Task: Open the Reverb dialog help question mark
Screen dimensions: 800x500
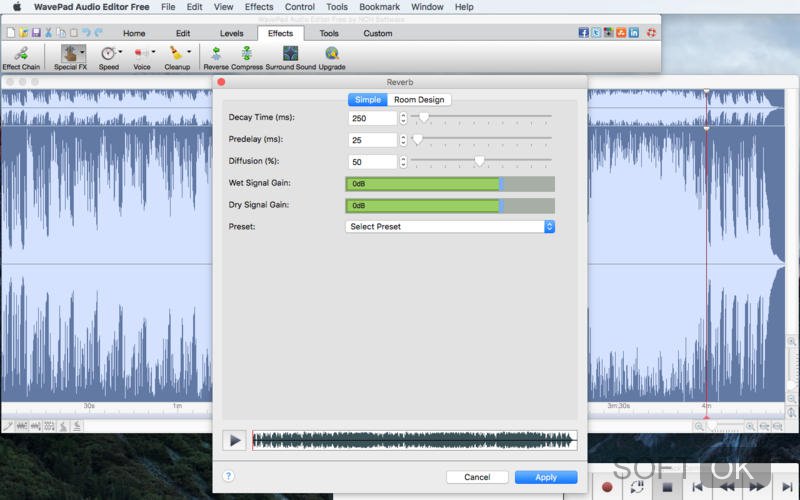Action: pos(228,476)
